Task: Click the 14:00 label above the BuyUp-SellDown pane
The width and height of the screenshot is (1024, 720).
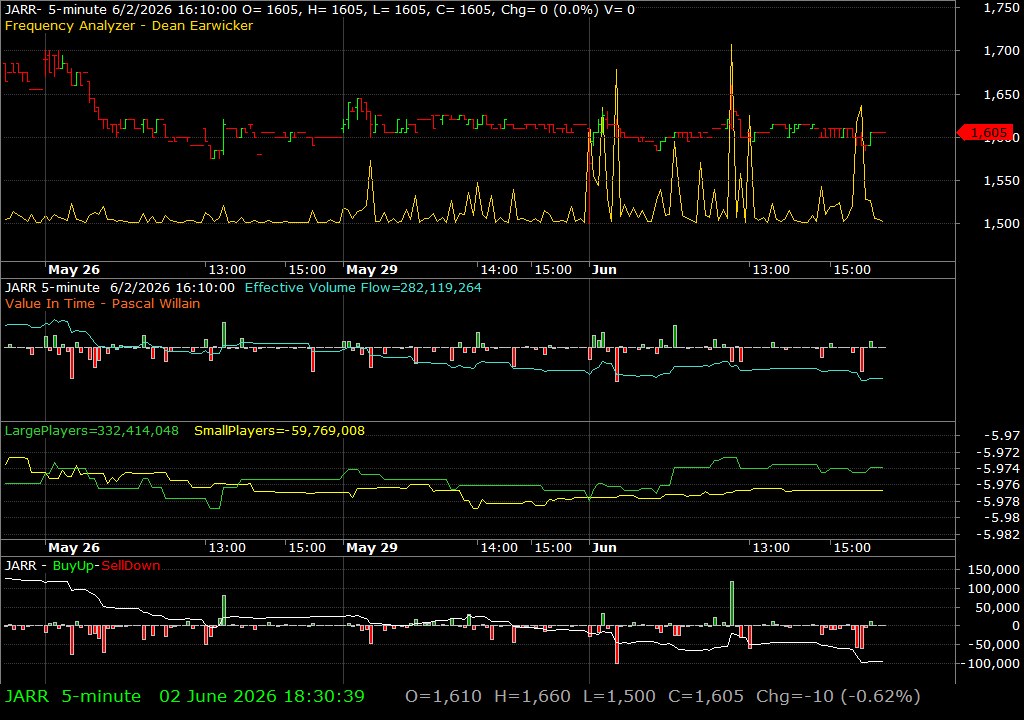Action: pos(499,548)
